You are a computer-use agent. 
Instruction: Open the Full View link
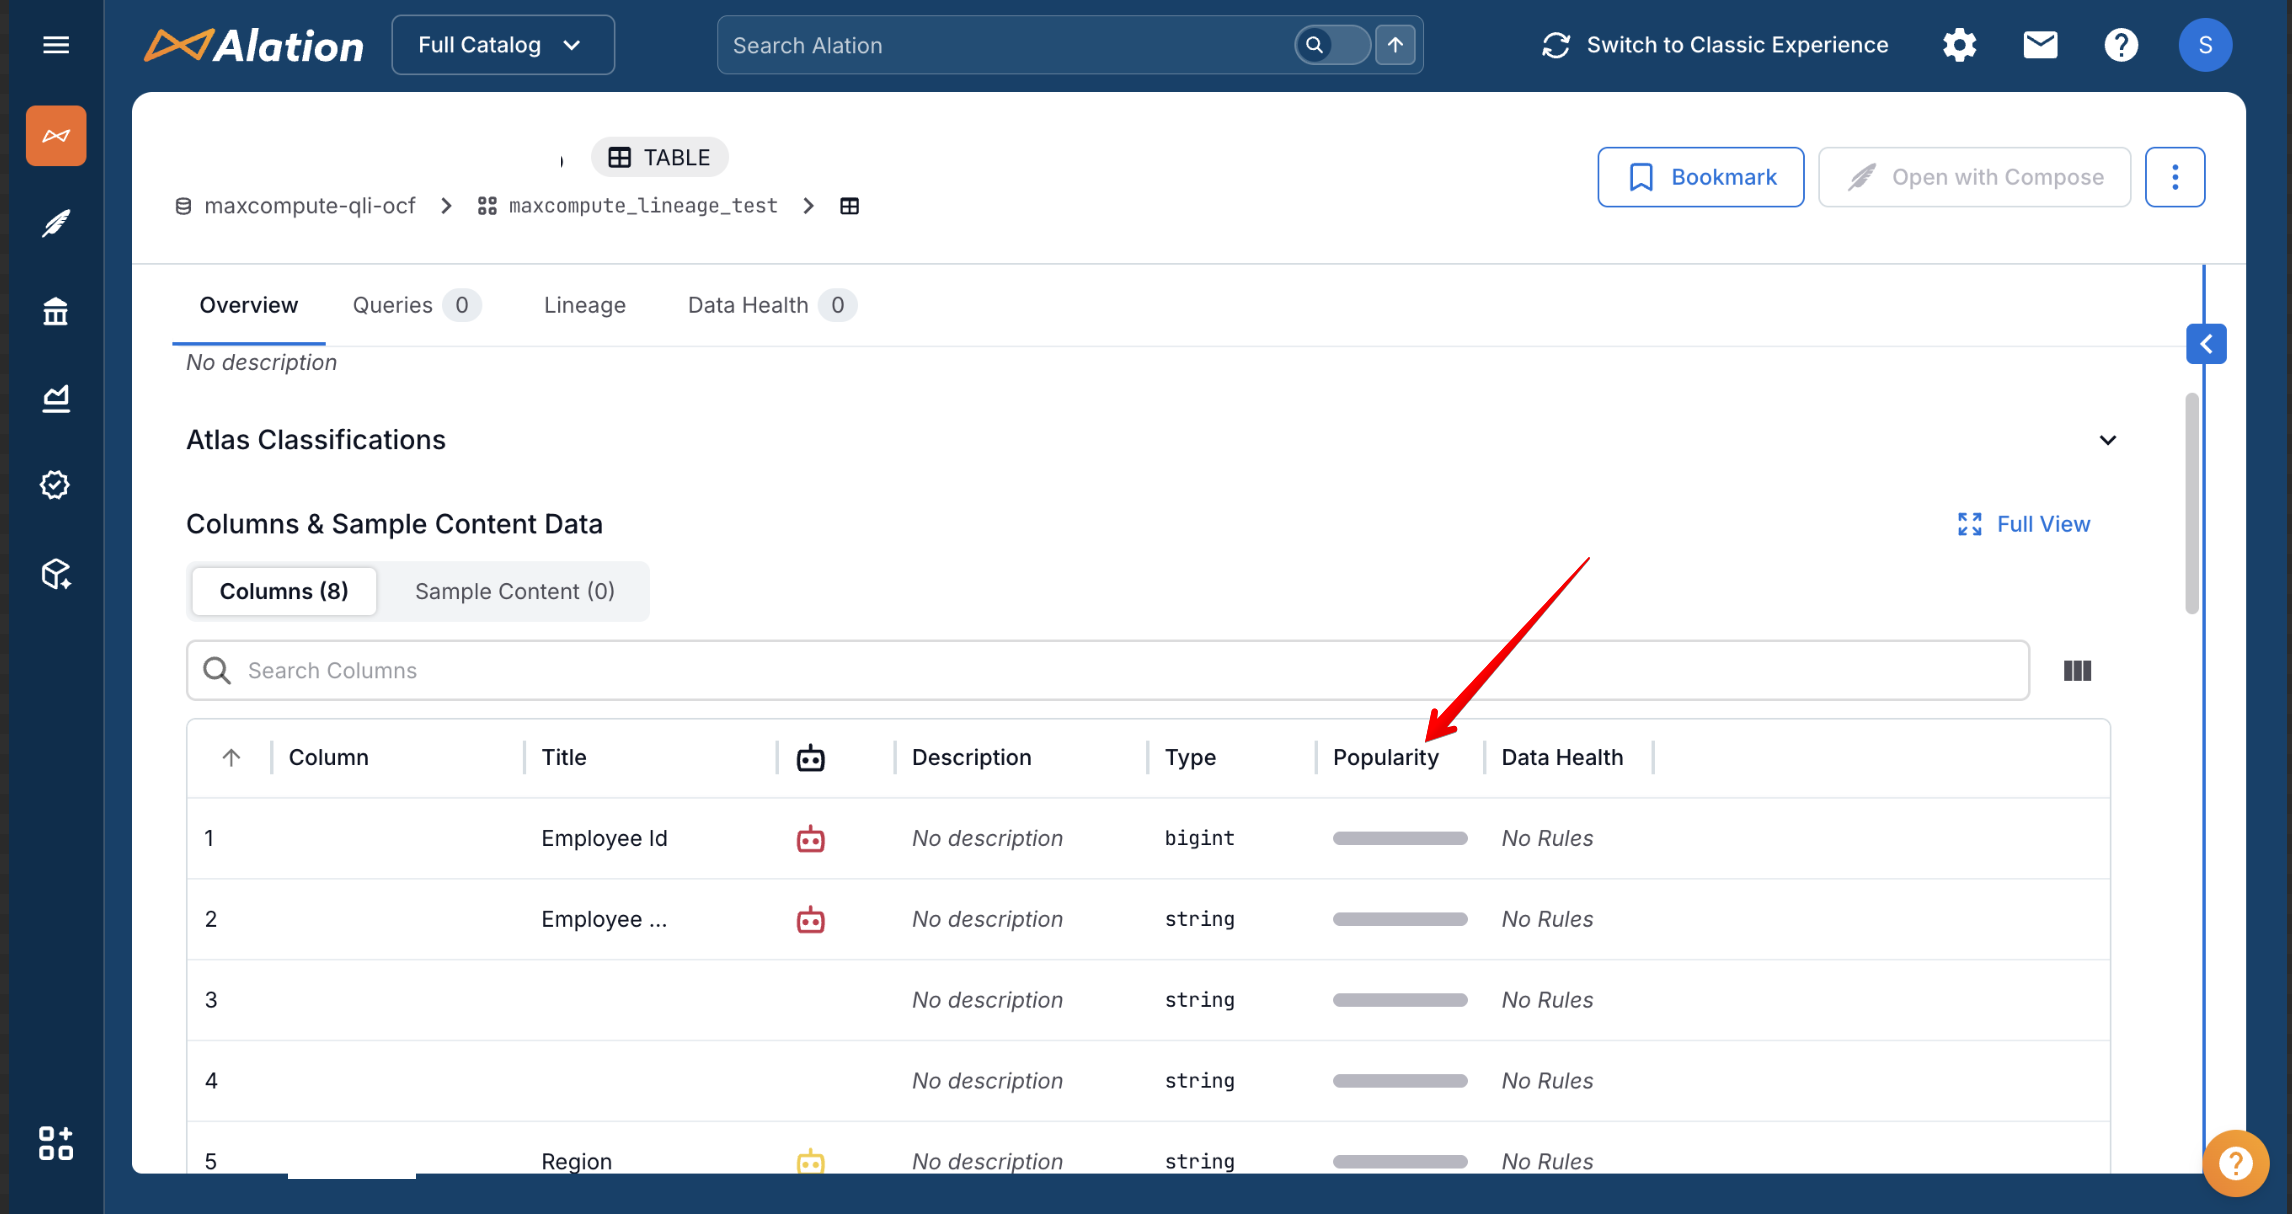click(2024, 524)
